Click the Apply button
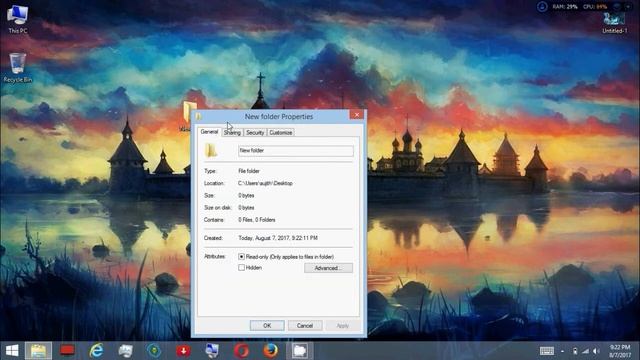Image resolution: width=640 pixels, height=360 pixels. tap(342, 326)
